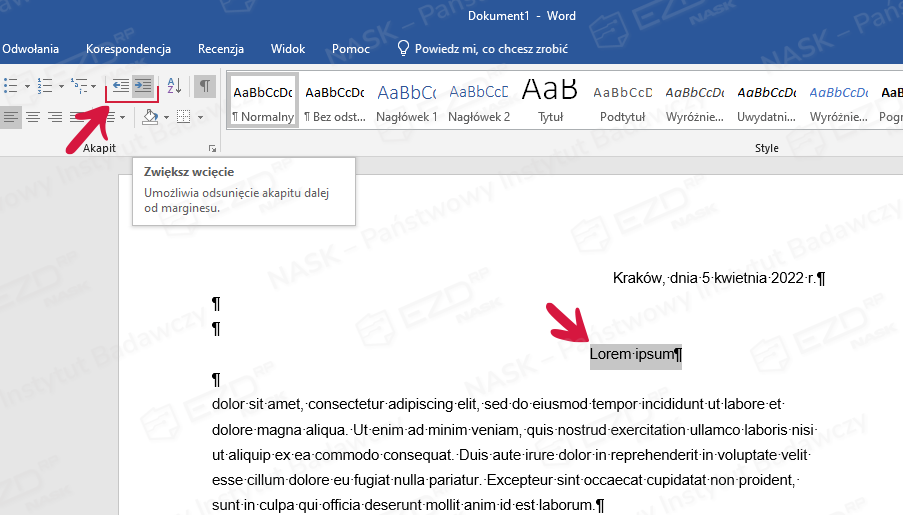Click the bulleted list icon
This screenshot has width=903, height=515.
coord(11,86)
